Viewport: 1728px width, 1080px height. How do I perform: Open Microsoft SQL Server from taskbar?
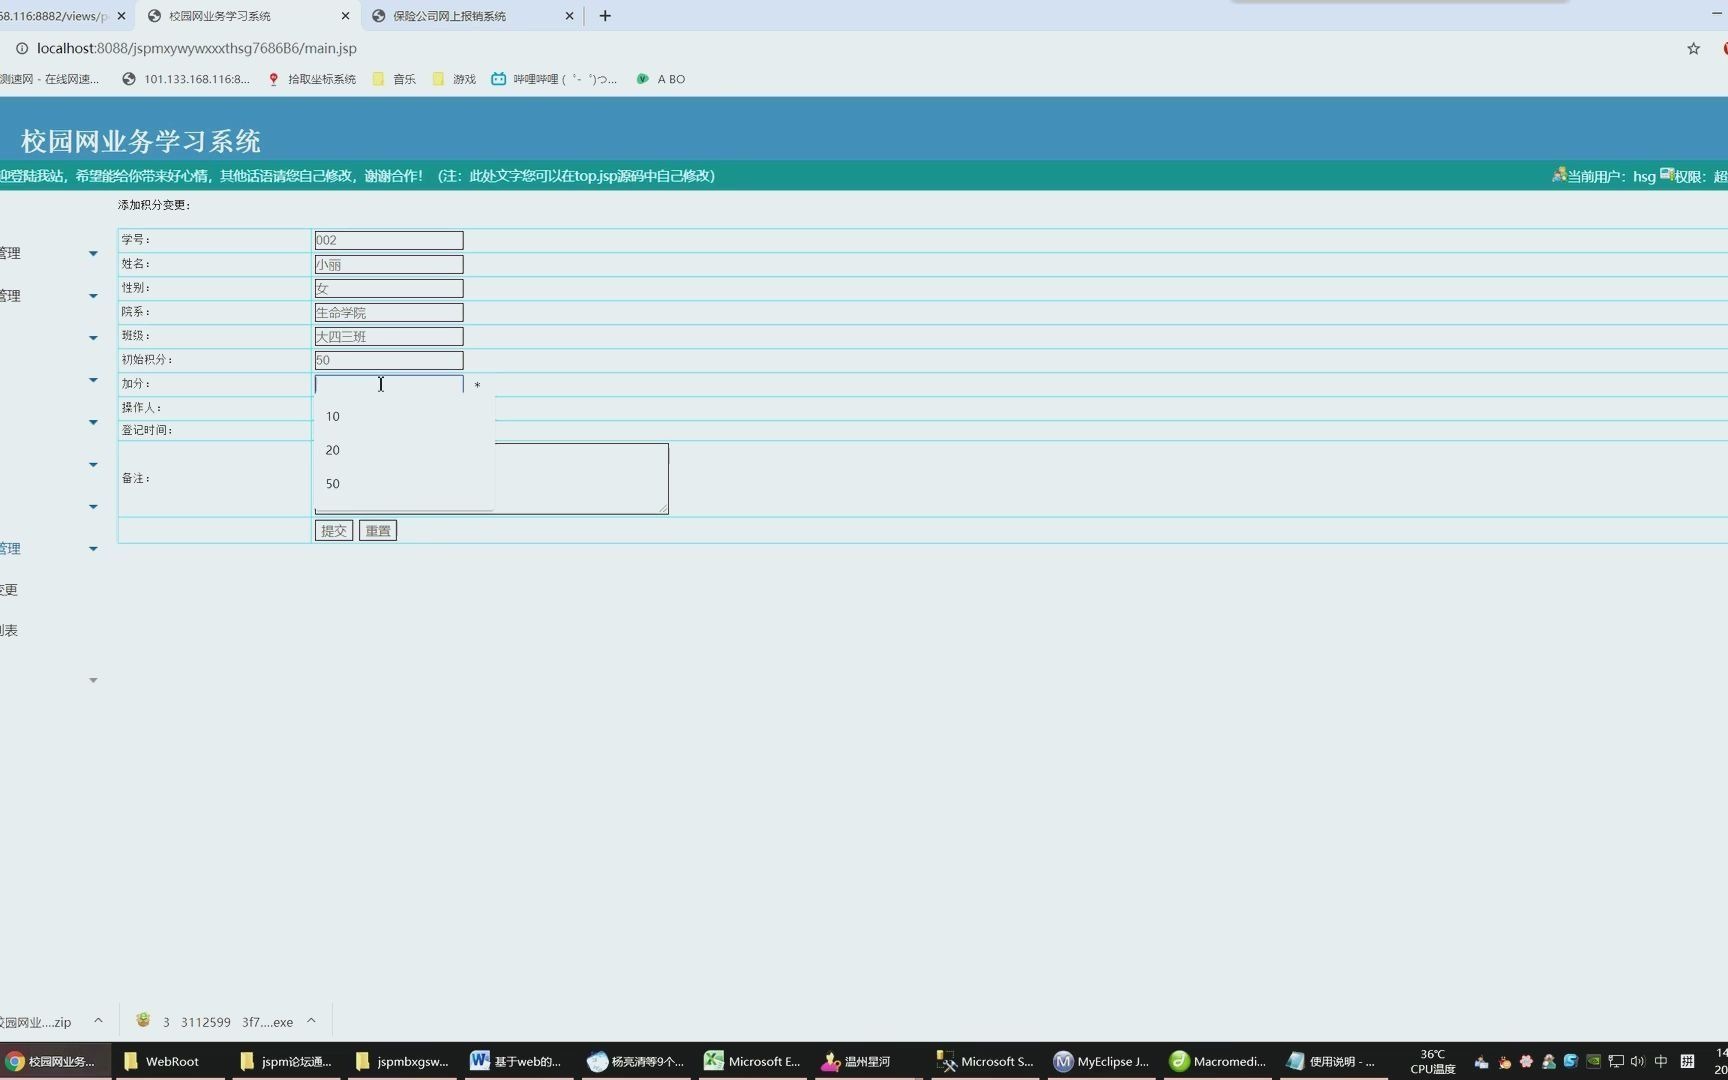(x=985, y=1061)
